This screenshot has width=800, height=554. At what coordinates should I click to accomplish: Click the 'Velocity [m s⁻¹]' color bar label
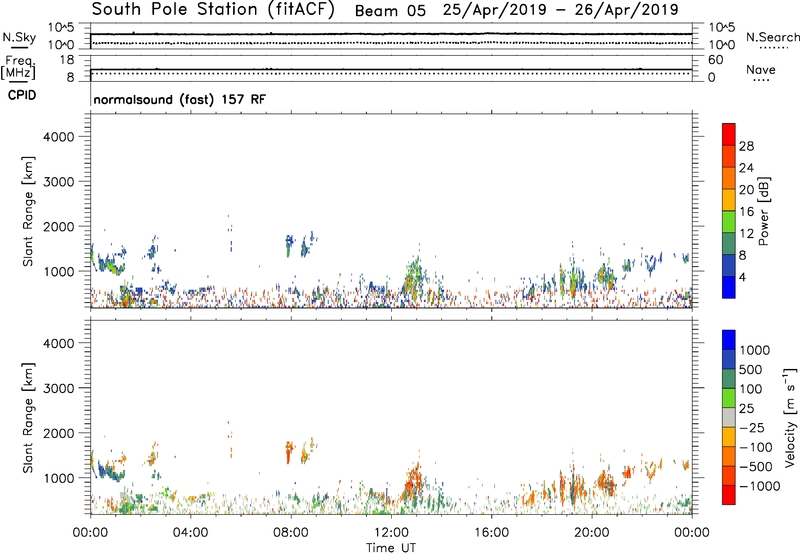pyautogui.click(x=790, y=417)
